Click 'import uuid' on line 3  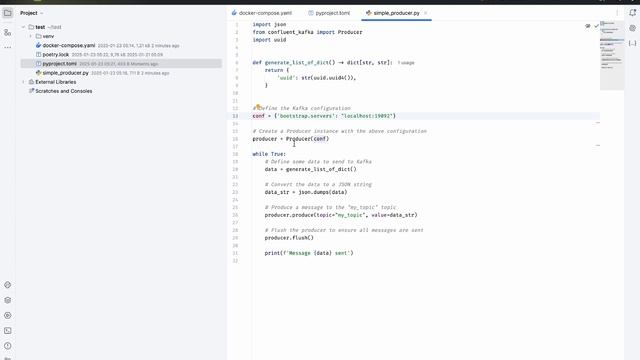269,40
